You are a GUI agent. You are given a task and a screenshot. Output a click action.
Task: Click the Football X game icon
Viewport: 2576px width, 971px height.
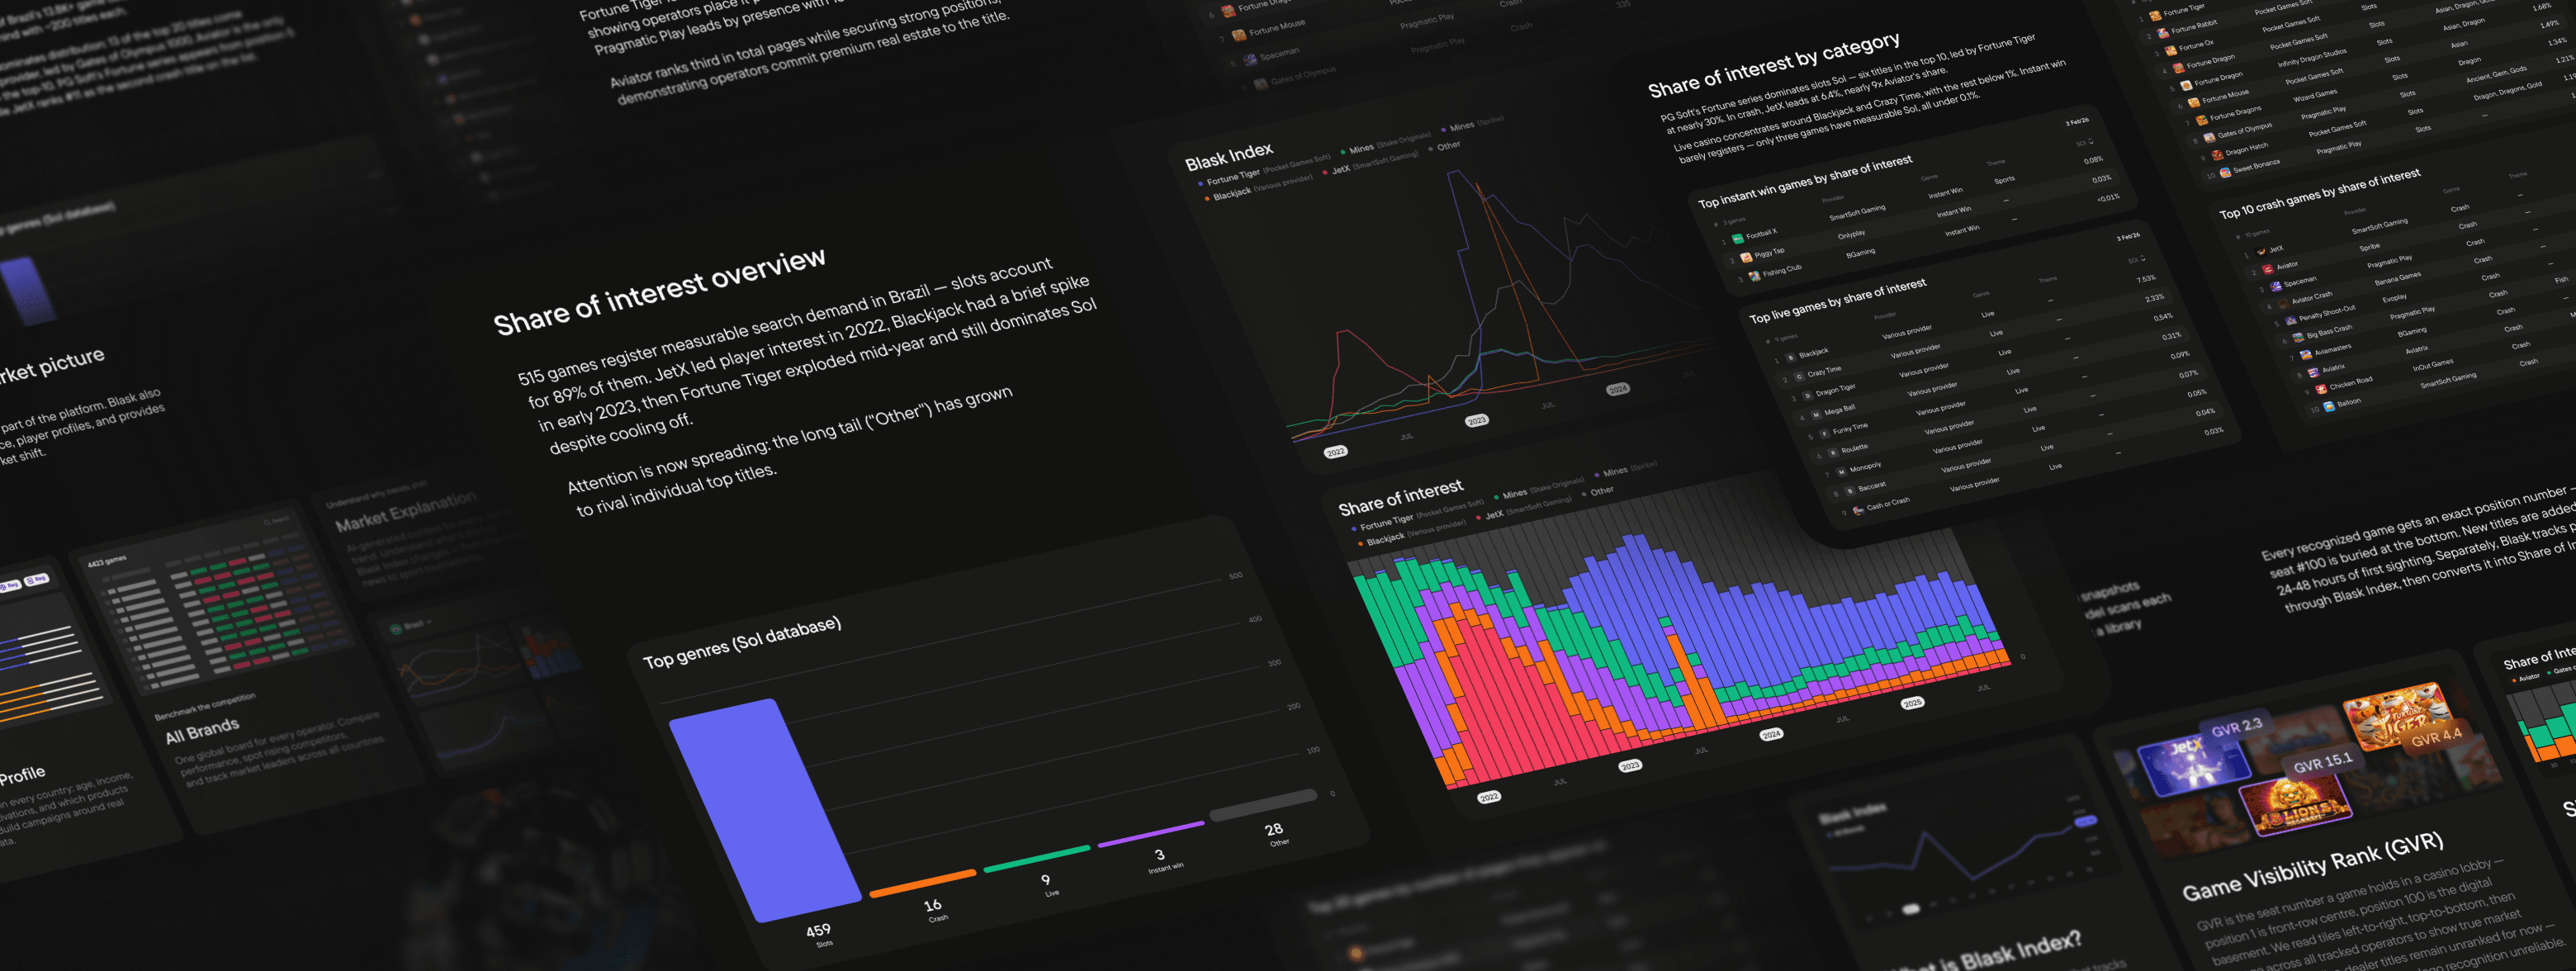pyautogui.click(x=1737, y=239)
